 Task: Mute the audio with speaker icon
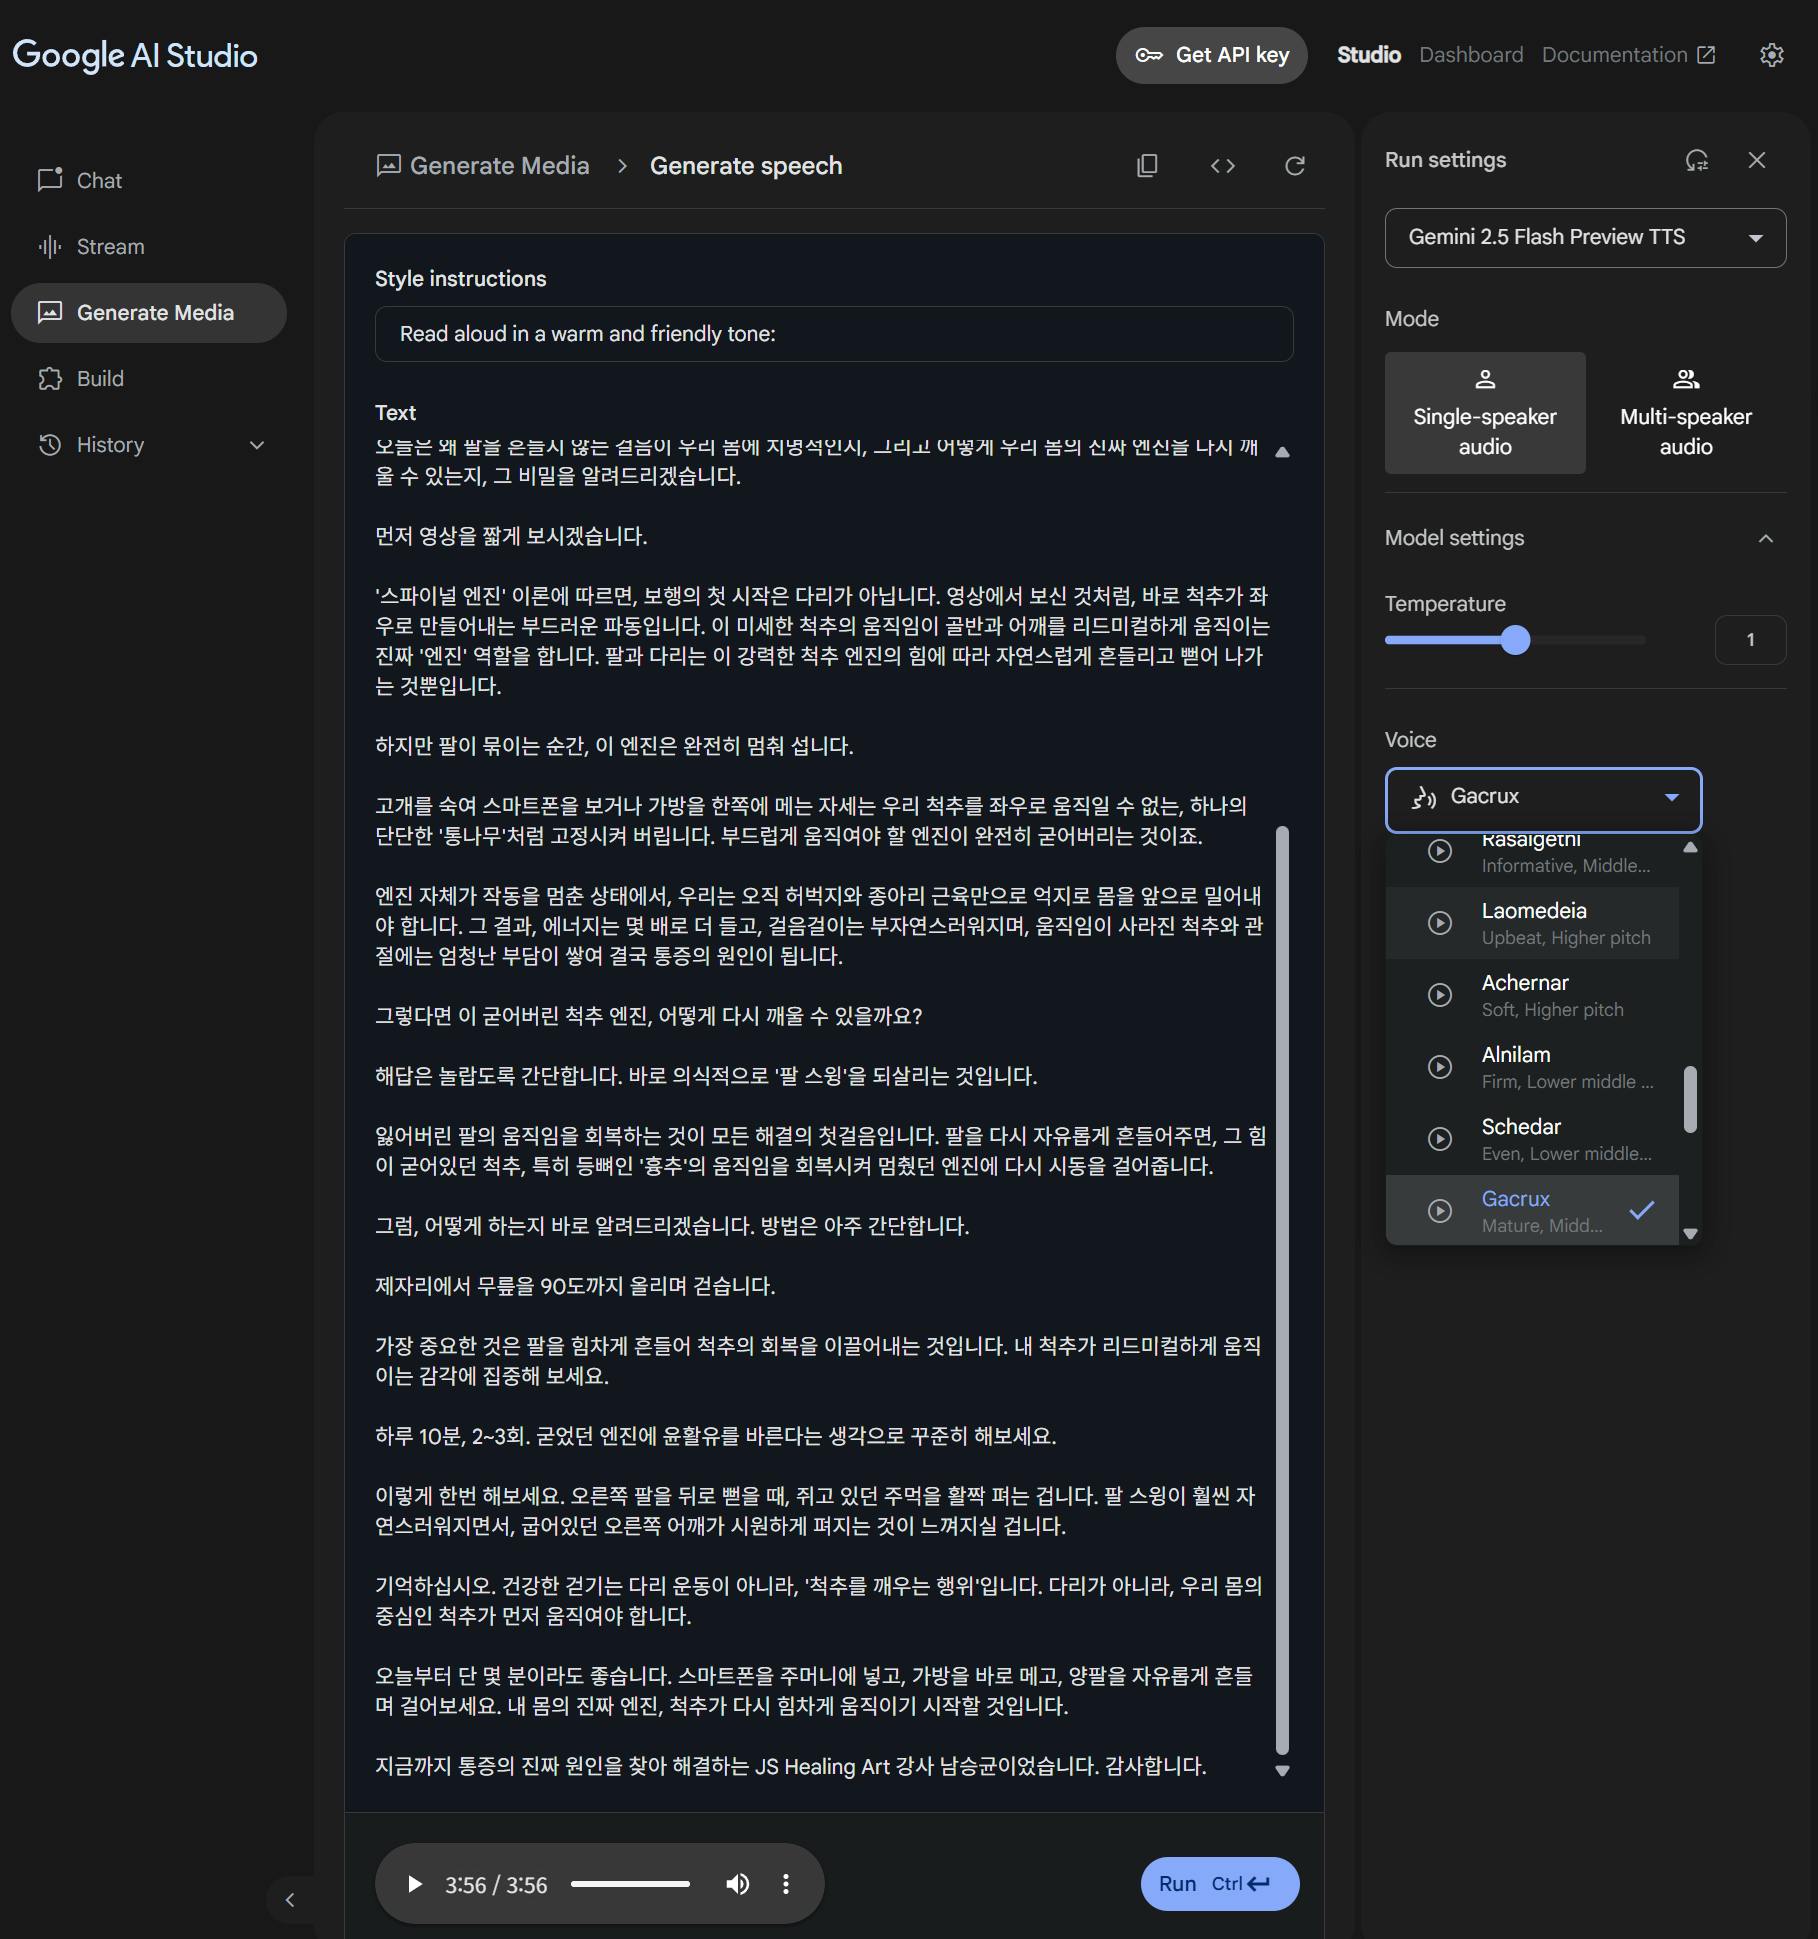click(737, 1885)
